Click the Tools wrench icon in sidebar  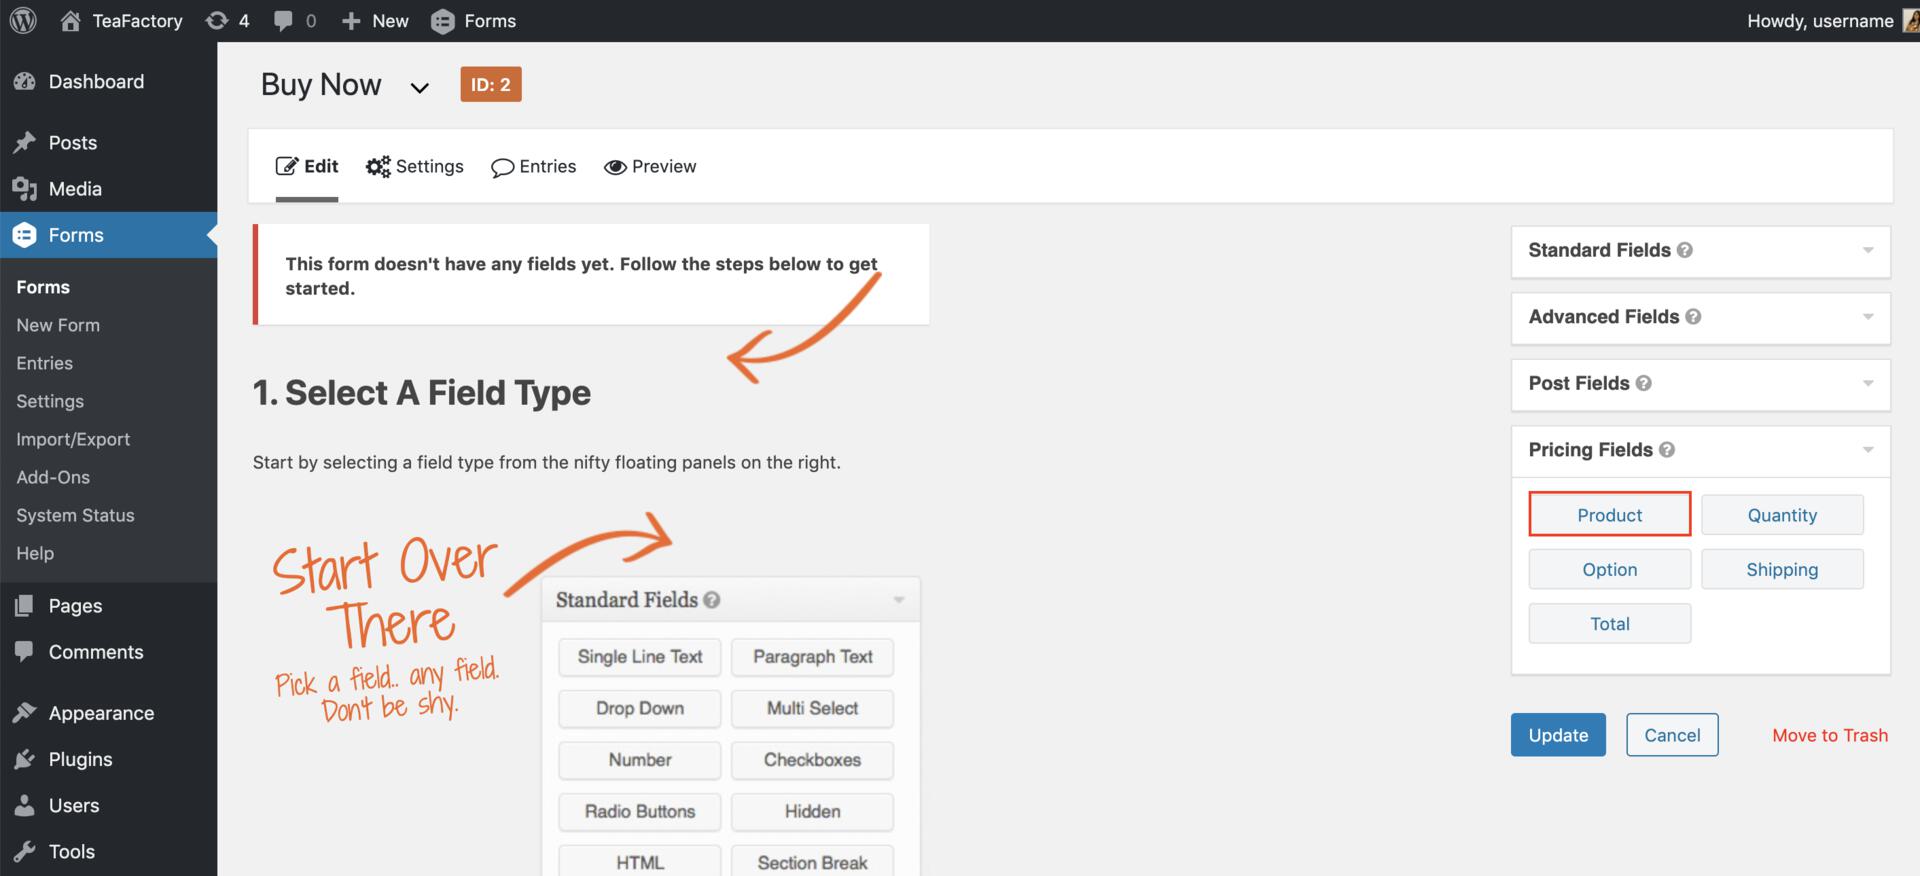pyautogui.click(x=25, y=852)
